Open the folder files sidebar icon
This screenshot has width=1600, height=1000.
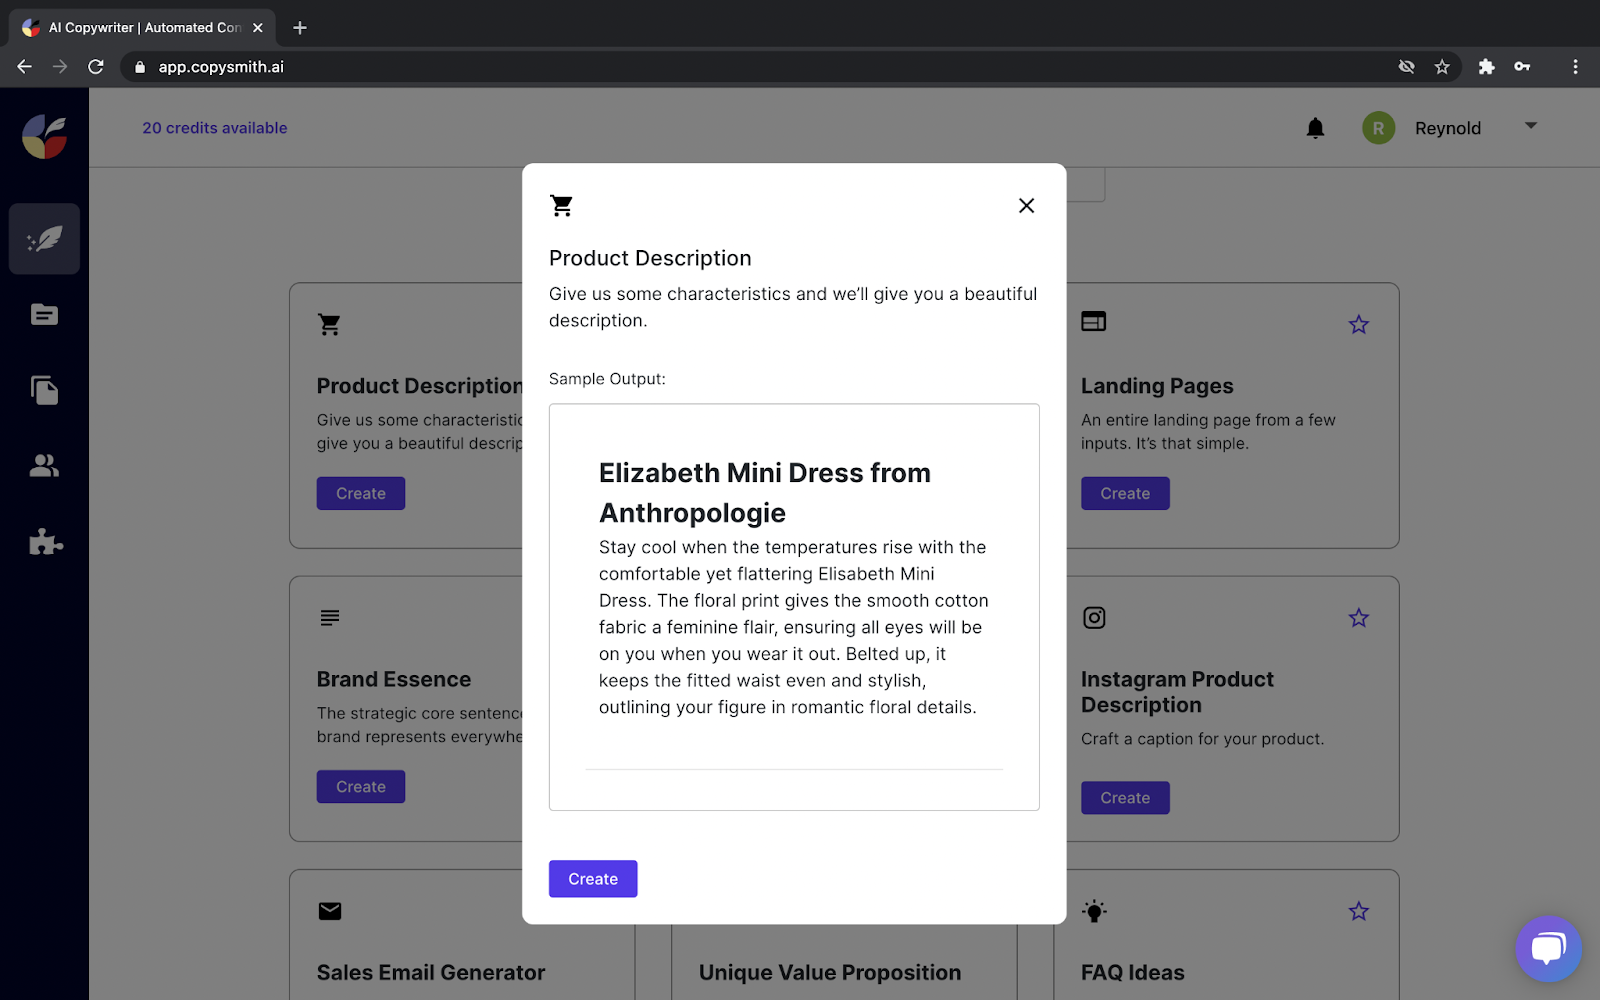(44, 315)
